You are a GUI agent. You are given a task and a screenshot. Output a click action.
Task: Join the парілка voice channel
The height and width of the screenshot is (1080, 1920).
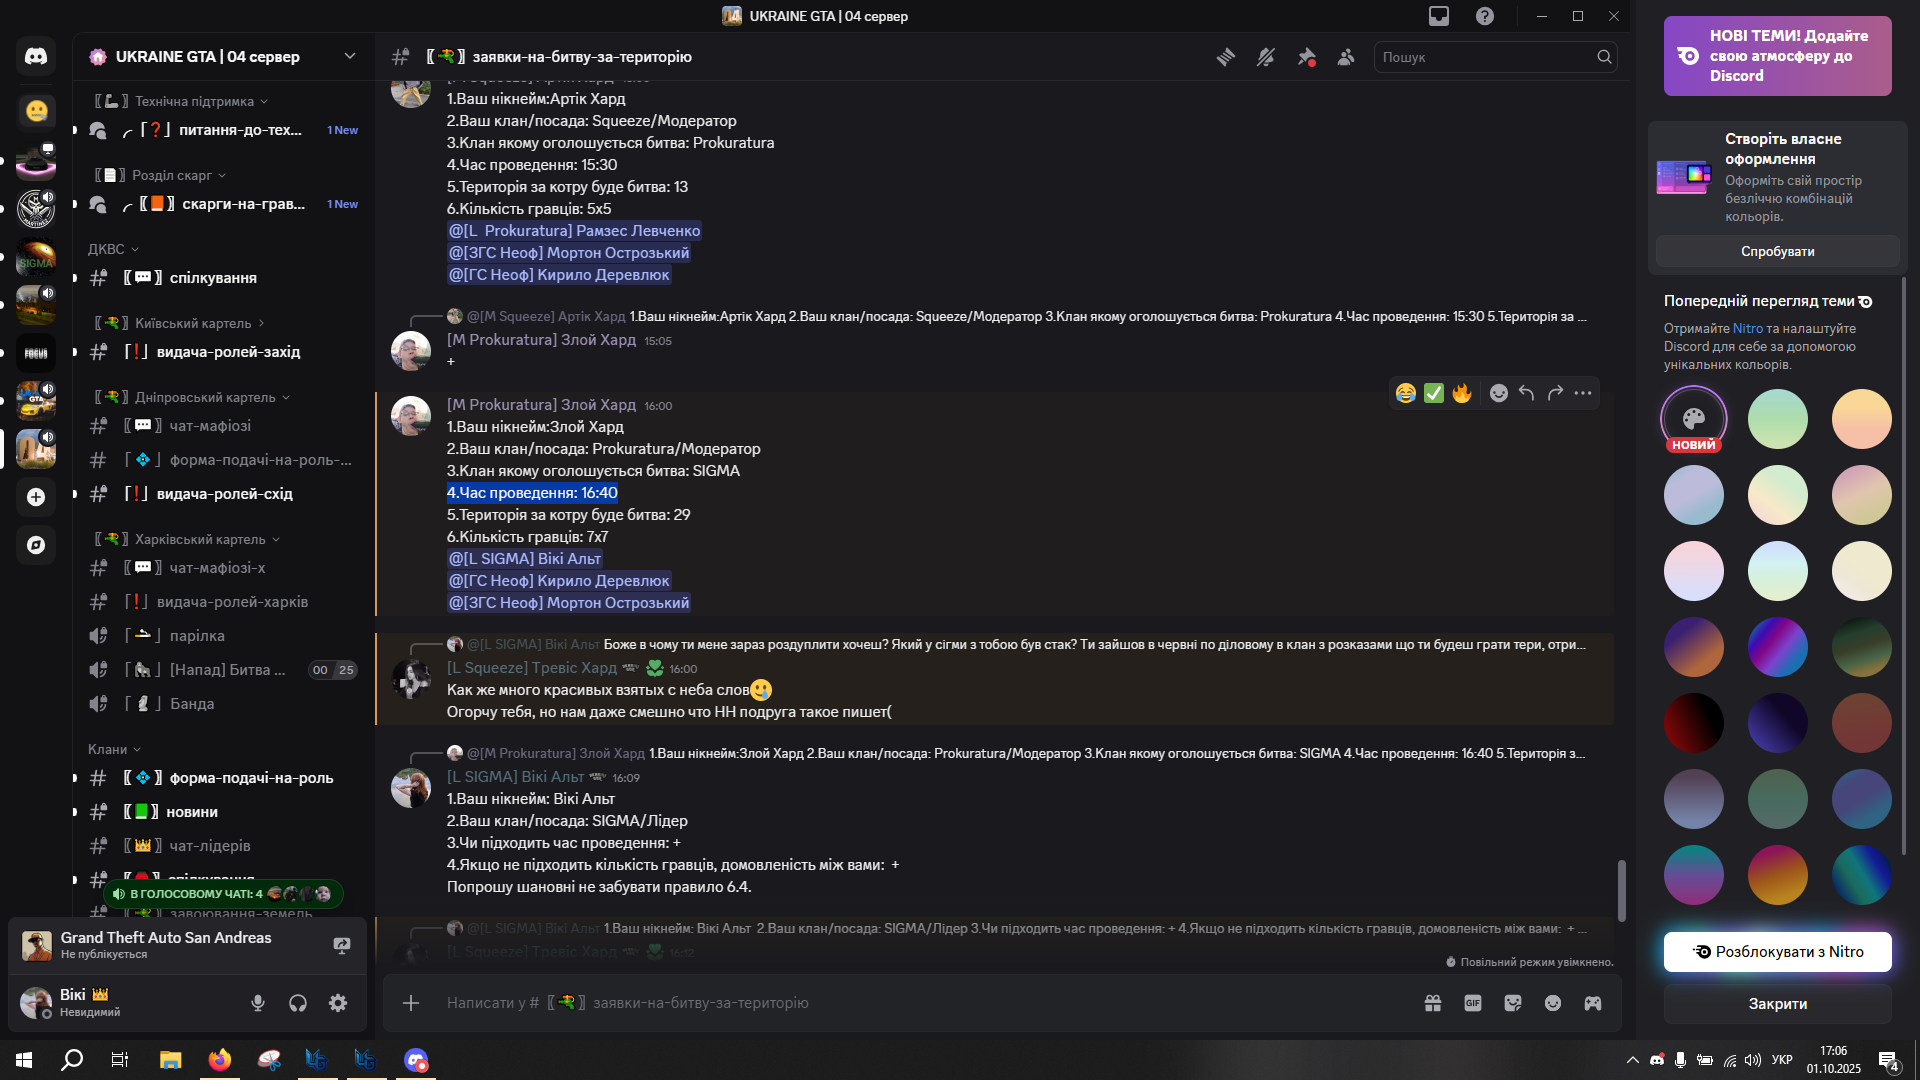(x=222, y=636)
